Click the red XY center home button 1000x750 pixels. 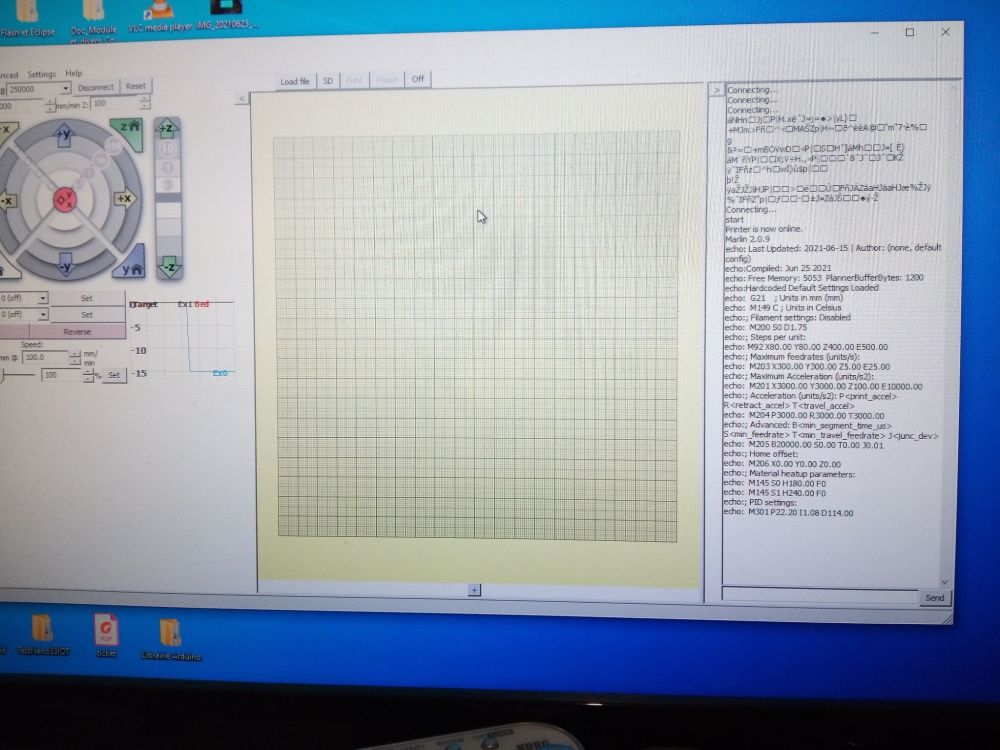coord(64,200)
